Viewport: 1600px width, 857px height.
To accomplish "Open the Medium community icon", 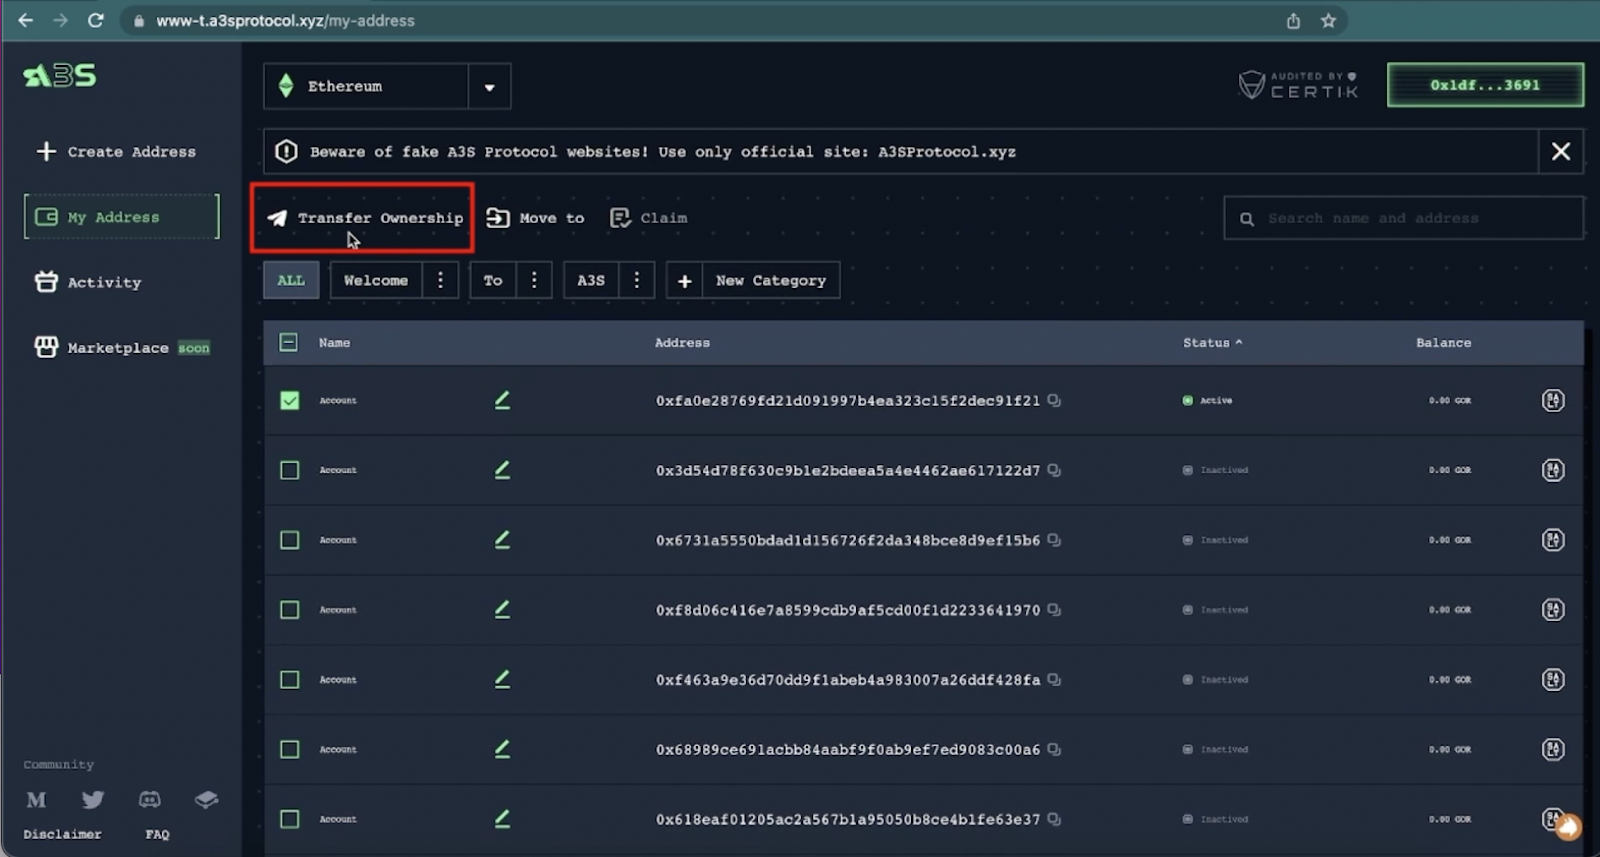I will pos(36,799).
